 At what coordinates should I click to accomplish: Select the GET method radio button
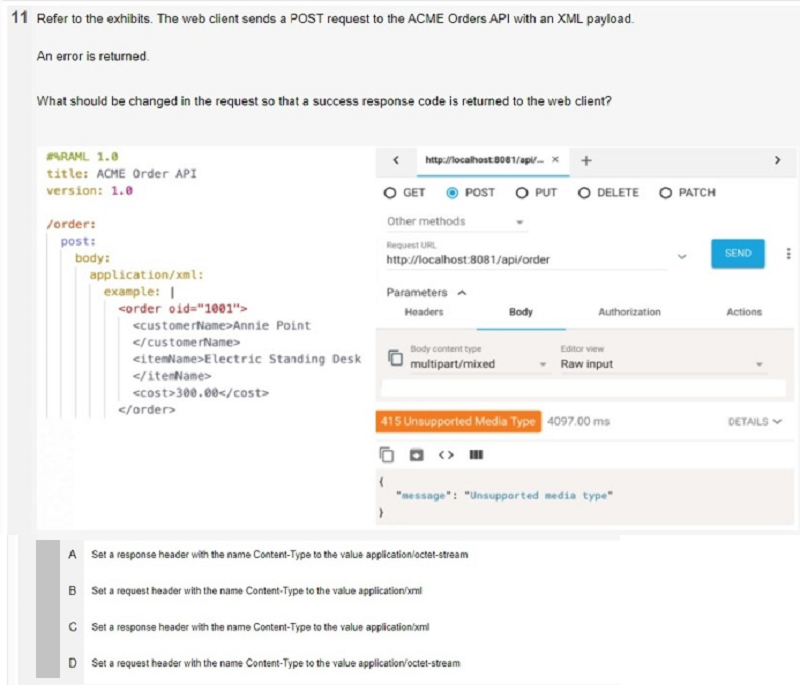click(x=390, y=193)
